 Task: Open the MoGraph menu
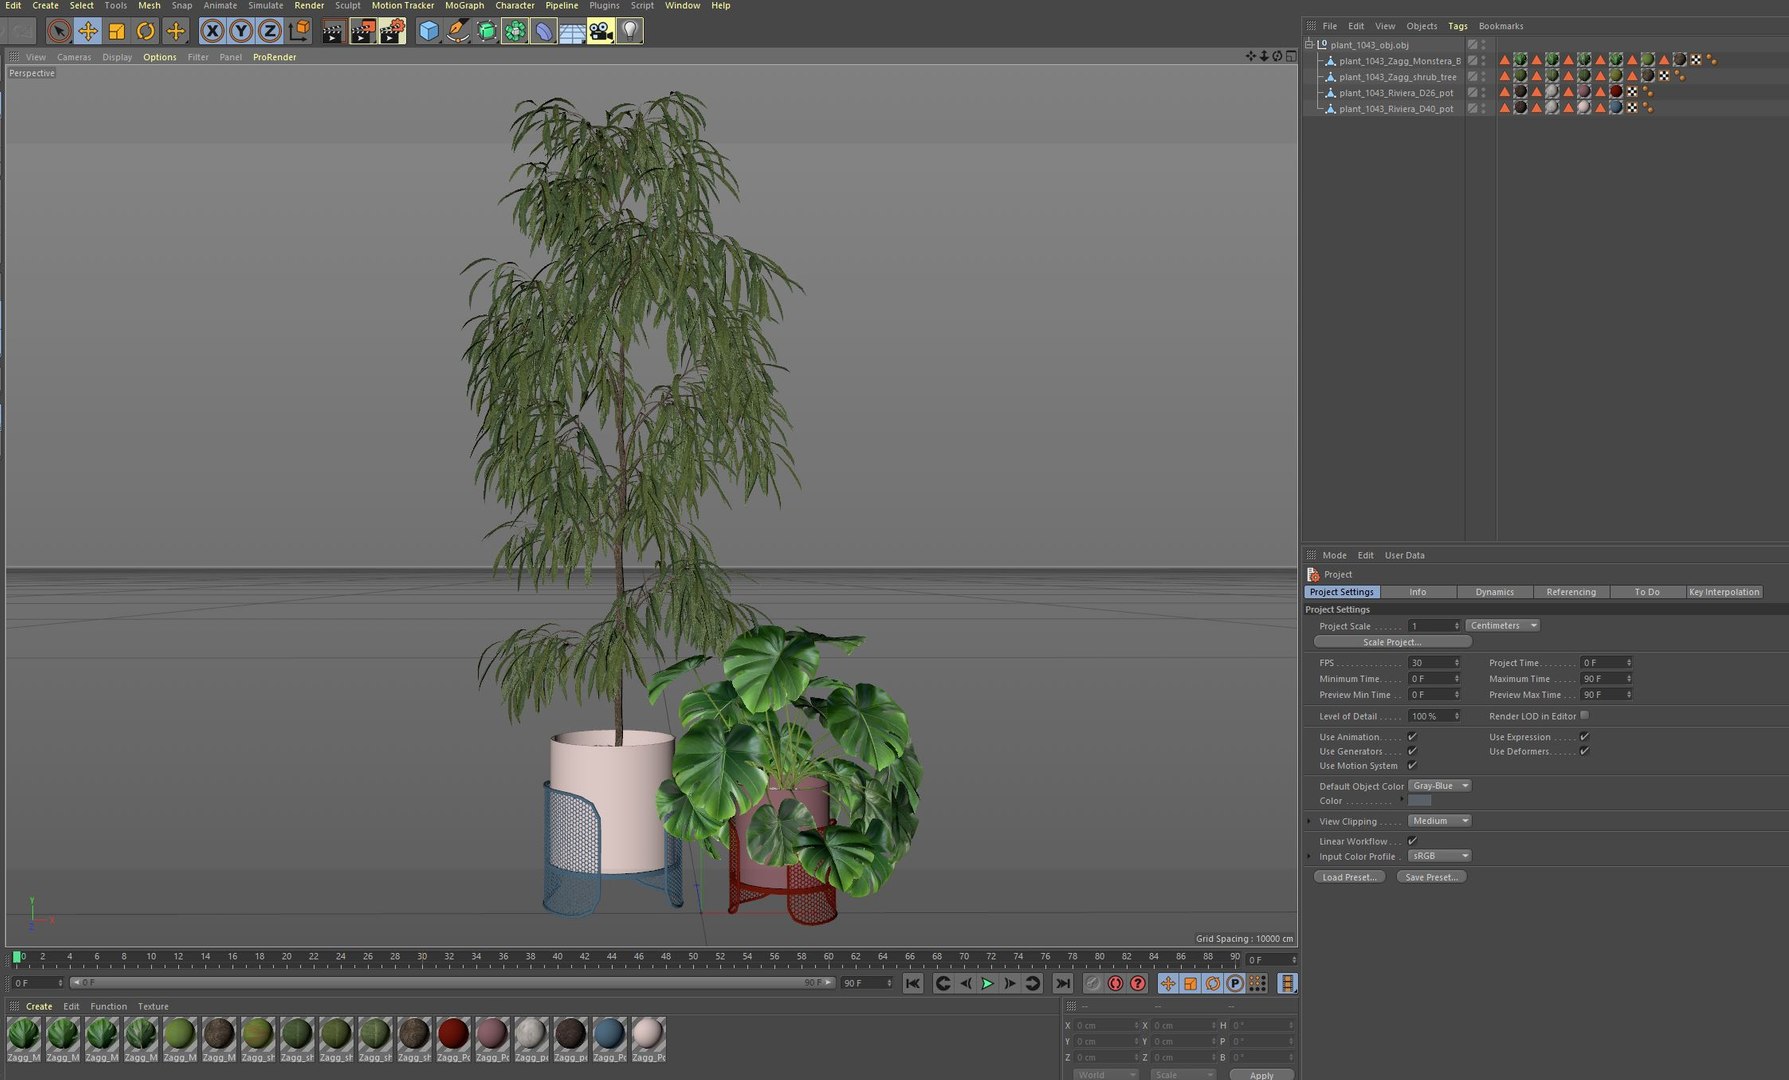coord(464,6)
